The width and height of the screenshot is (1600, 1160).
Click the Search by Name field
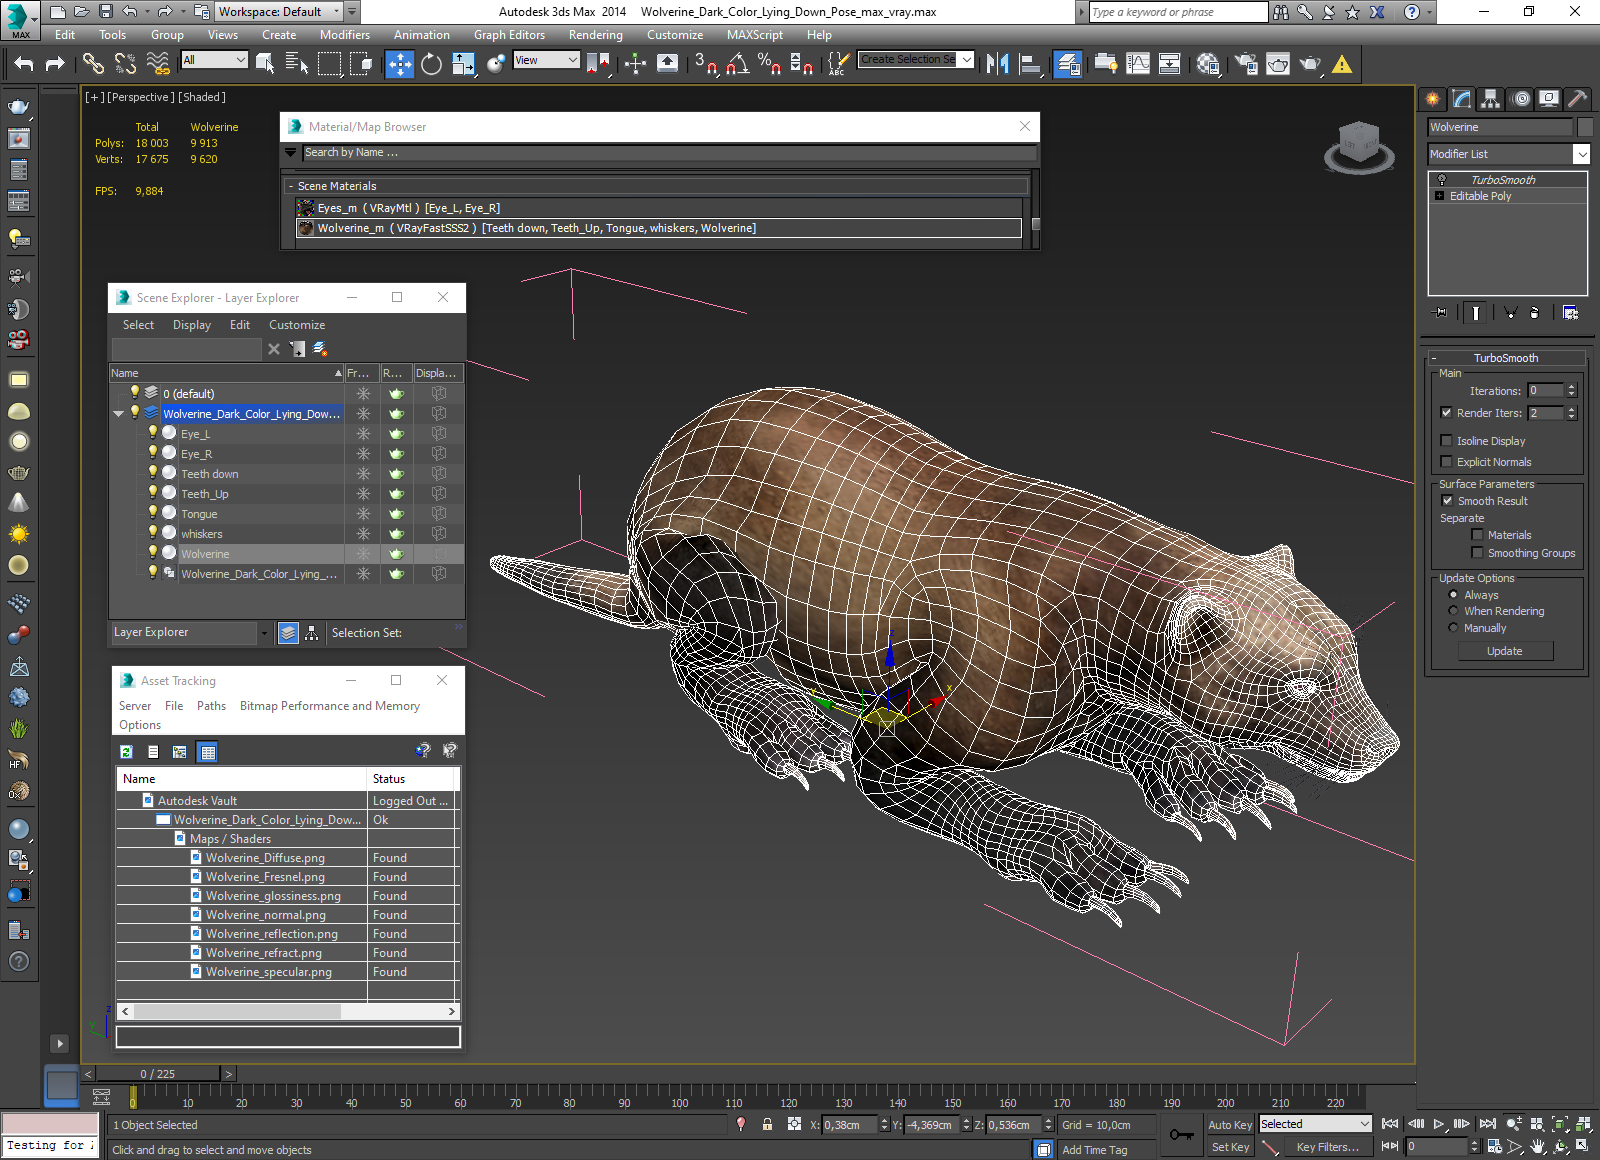(668, 153)
